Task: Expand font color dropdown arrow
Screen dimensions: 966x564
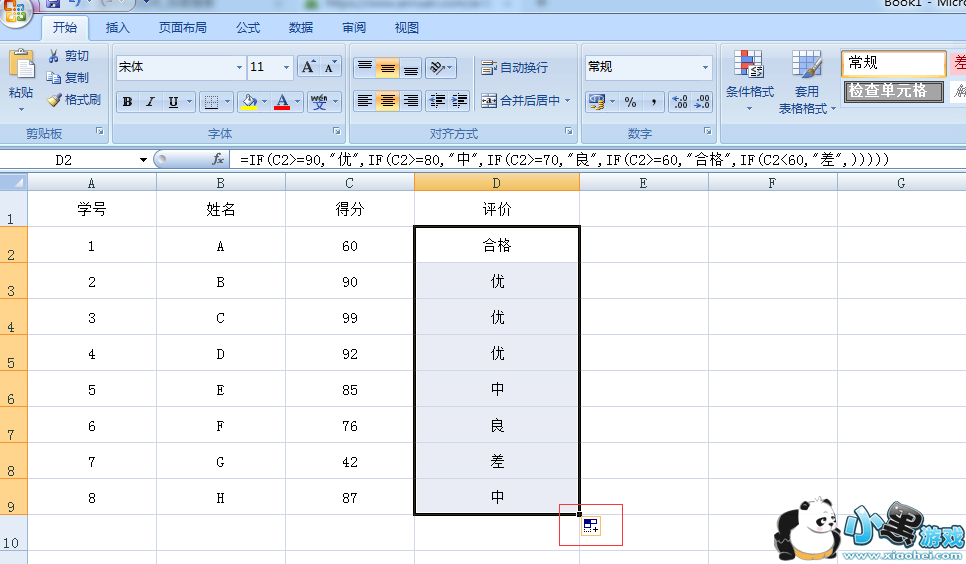Action: click(298, 102)
